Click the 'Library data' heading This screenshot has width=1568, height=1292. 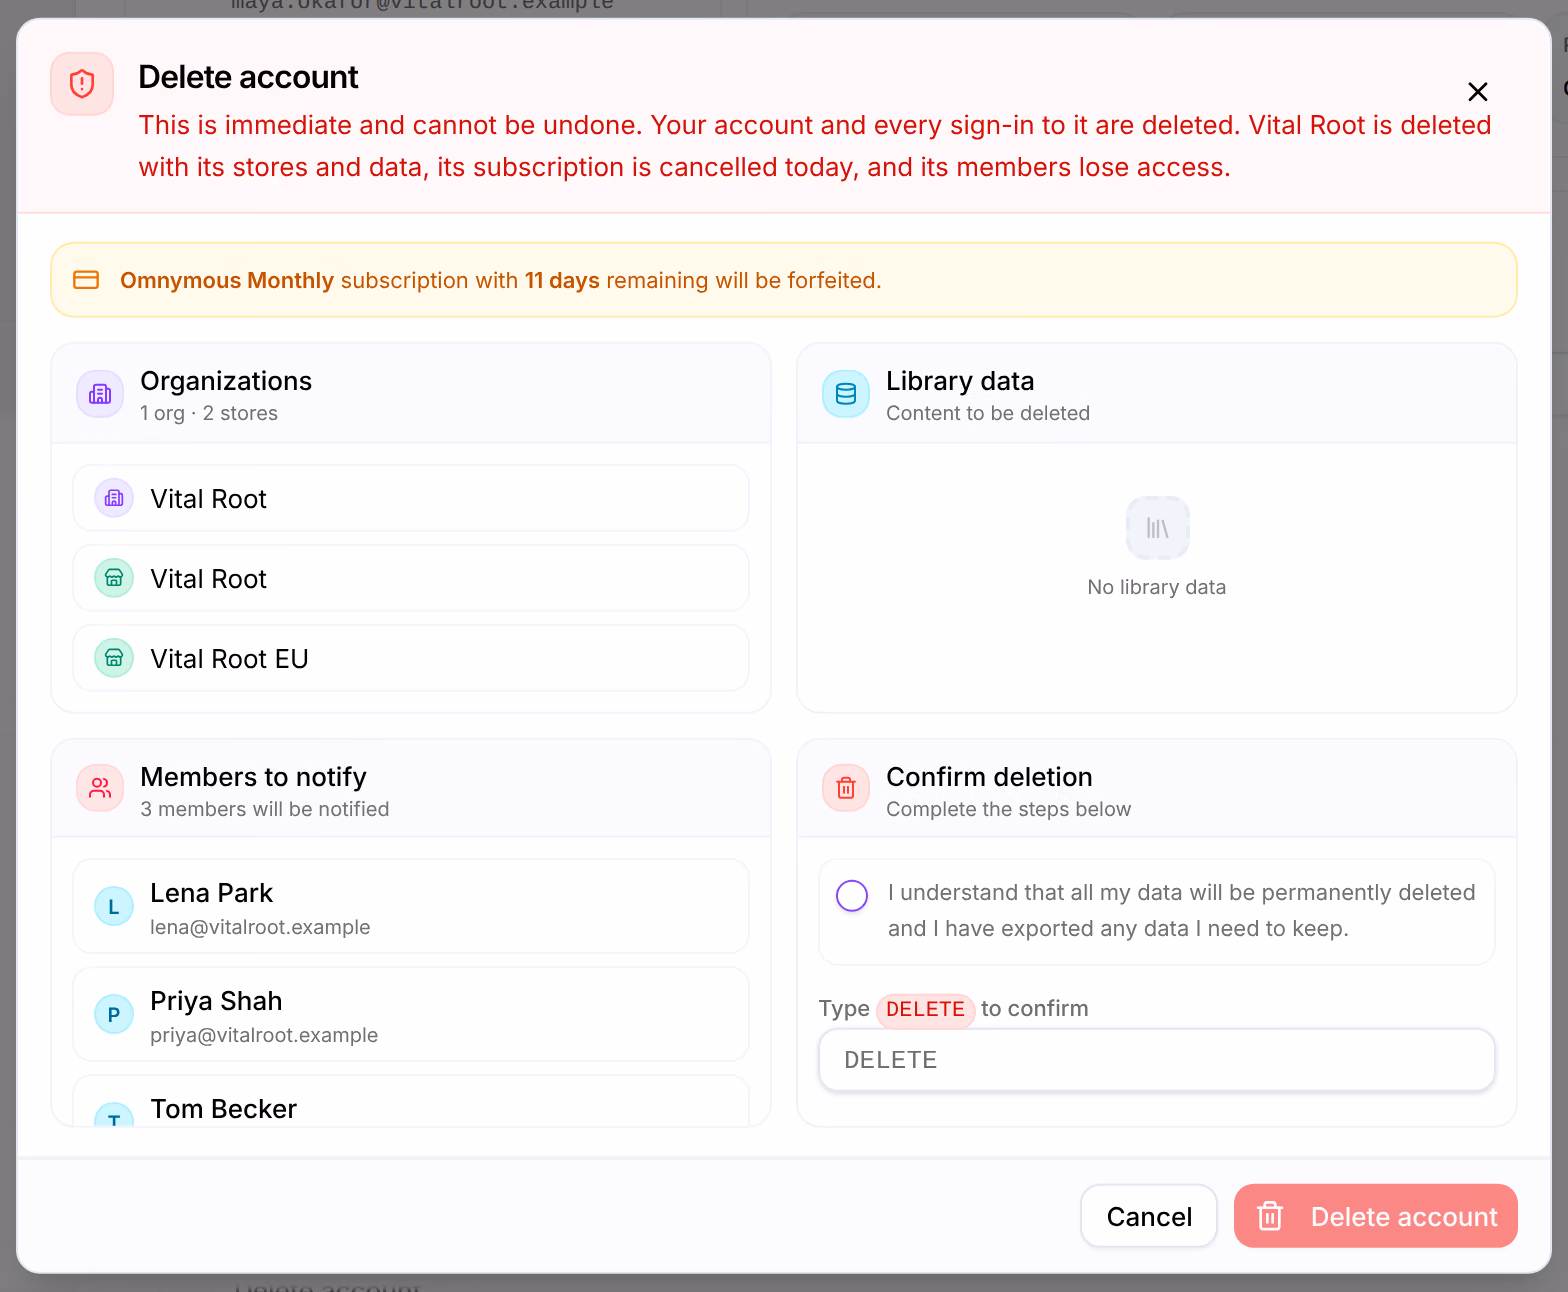pos(960,381)
